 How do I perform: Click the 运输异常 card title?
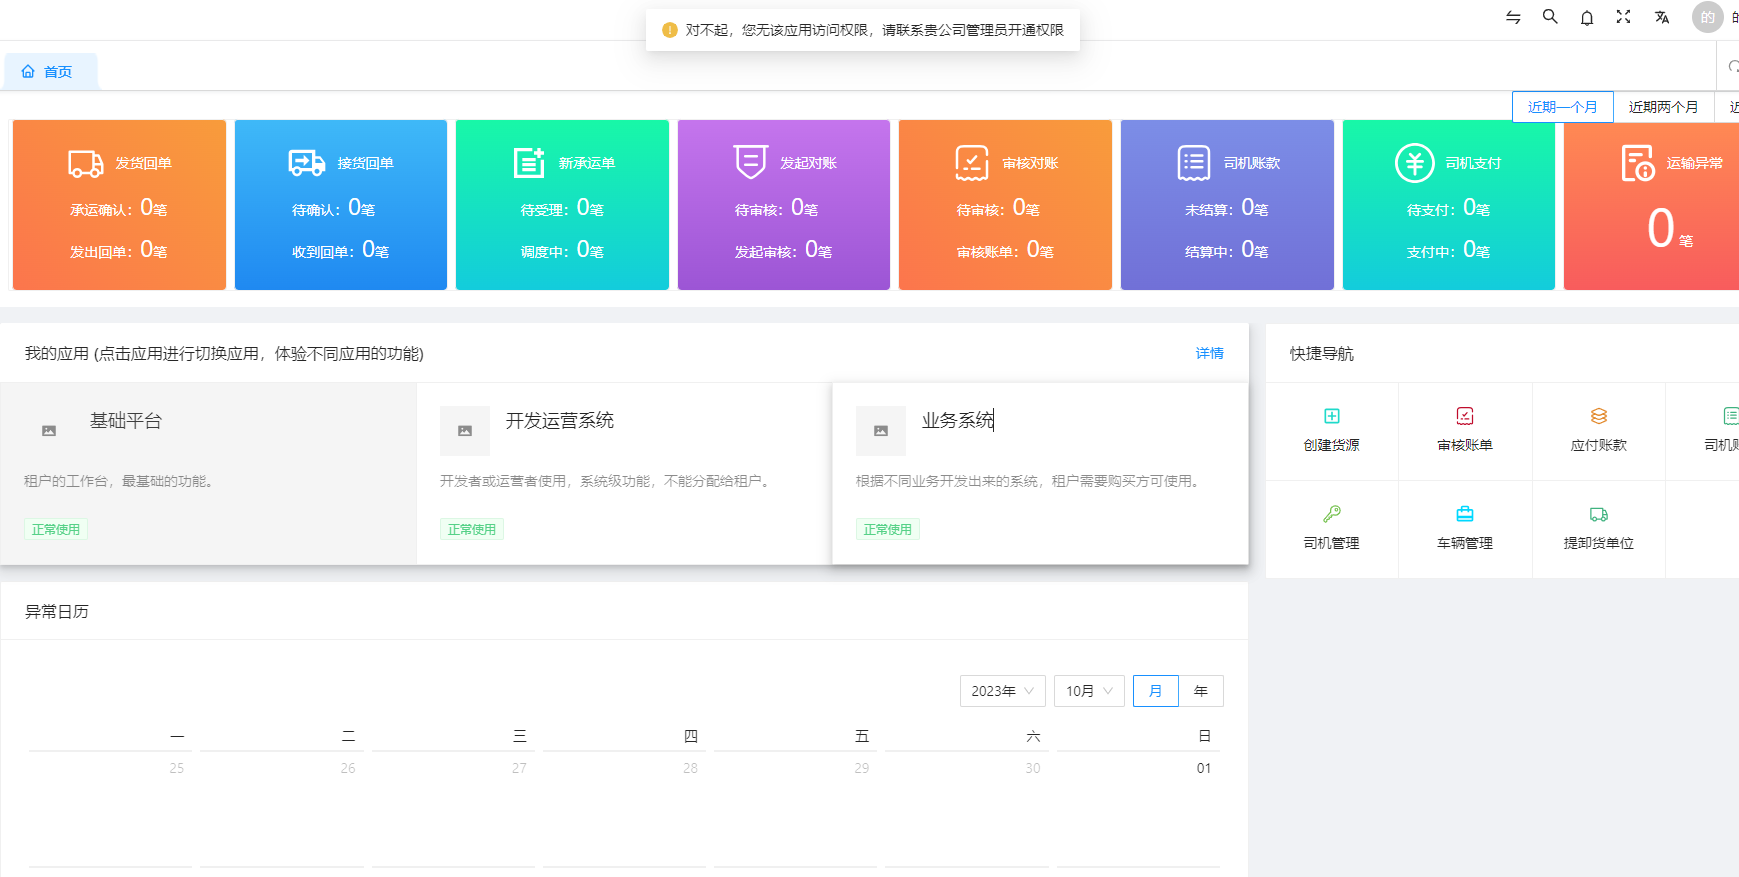1695,163
